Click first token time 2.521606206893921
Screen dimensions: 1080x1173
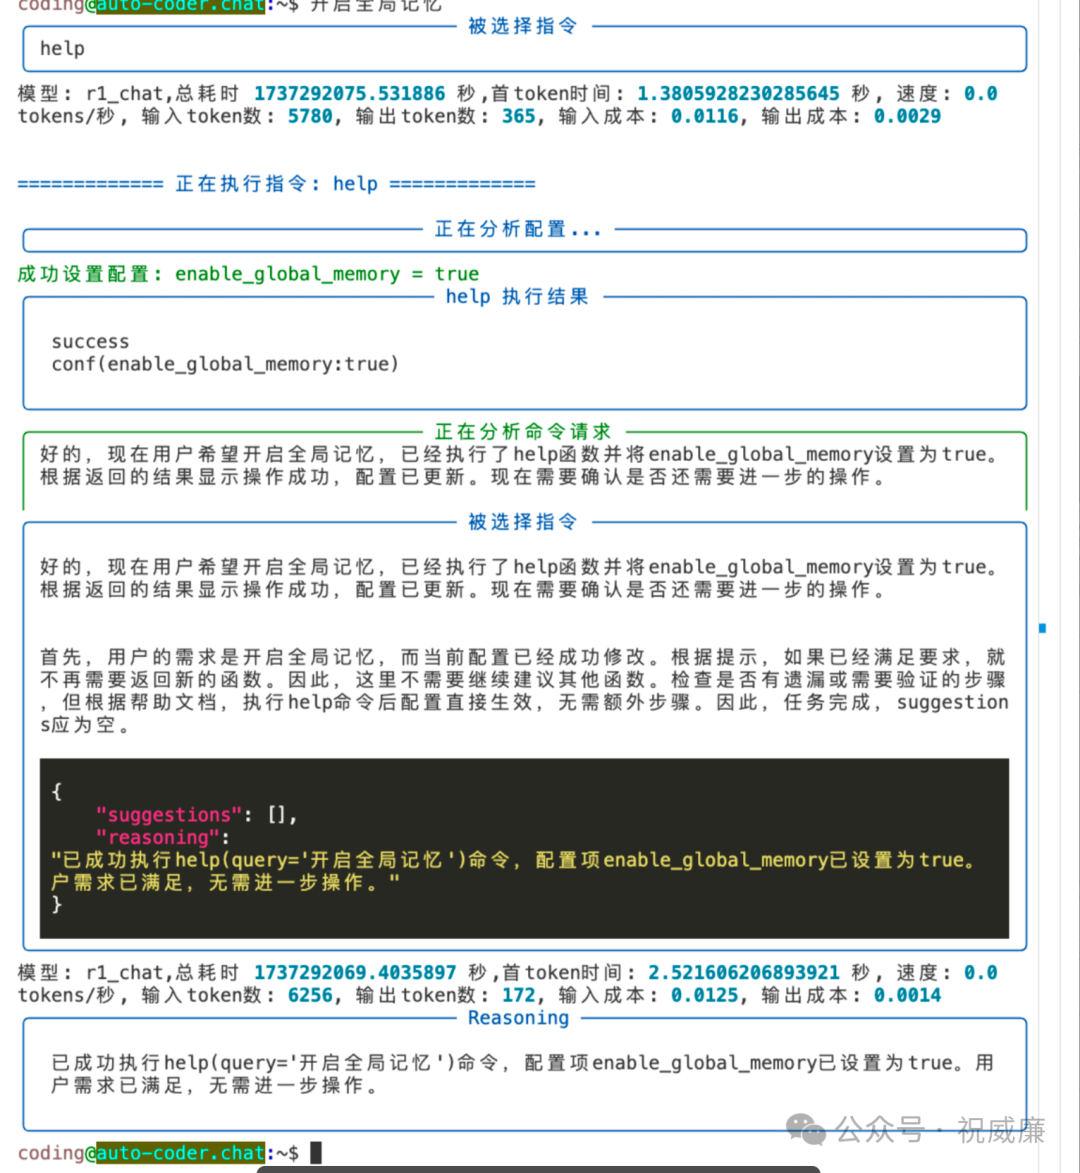pos(743,973)
